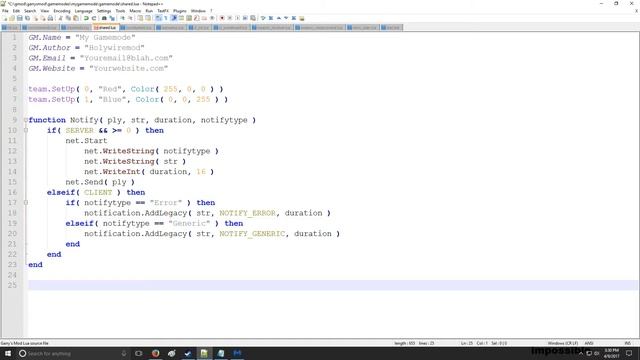Click 'Gary's Mod Lua source file' status text
This screenshot has width=640, height=360.
click(x=24, y=343)
